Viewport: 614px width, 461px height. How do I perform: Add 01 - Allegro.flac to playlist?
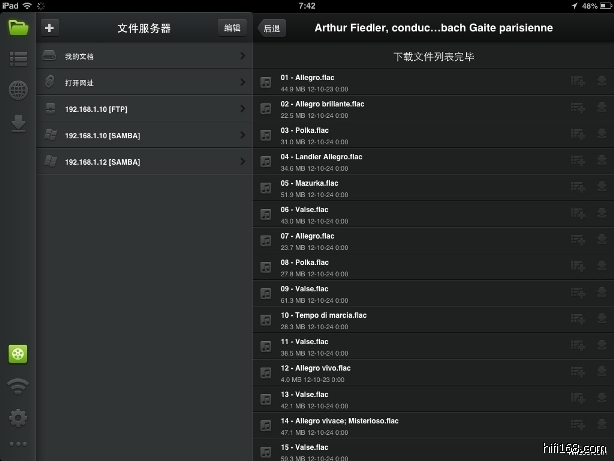[577, 81]
